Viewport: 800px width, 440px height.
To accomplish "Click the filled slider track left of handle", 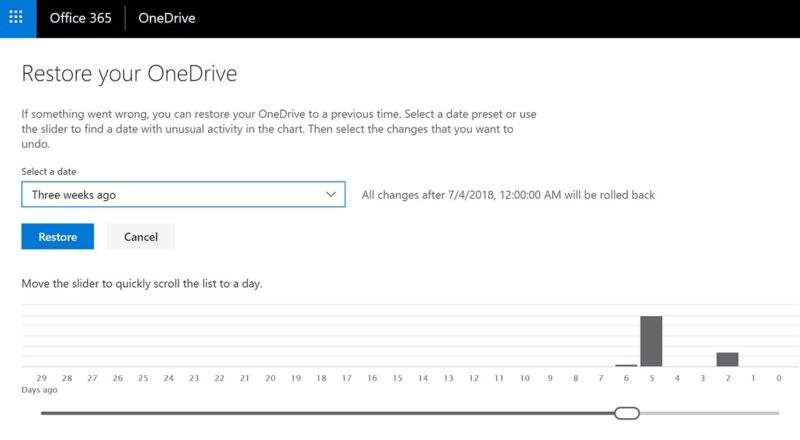I will point(328,413).
